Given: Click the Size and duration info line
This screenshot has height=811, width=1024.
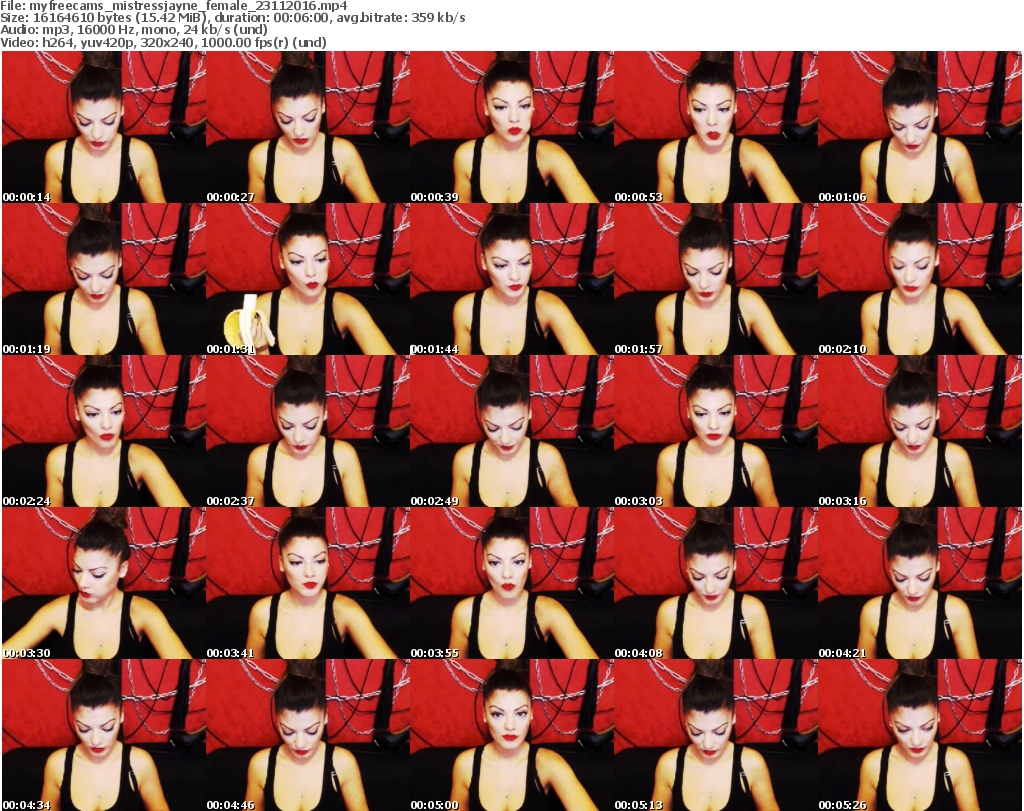Looking at the screenshot, I should point(232,18).
